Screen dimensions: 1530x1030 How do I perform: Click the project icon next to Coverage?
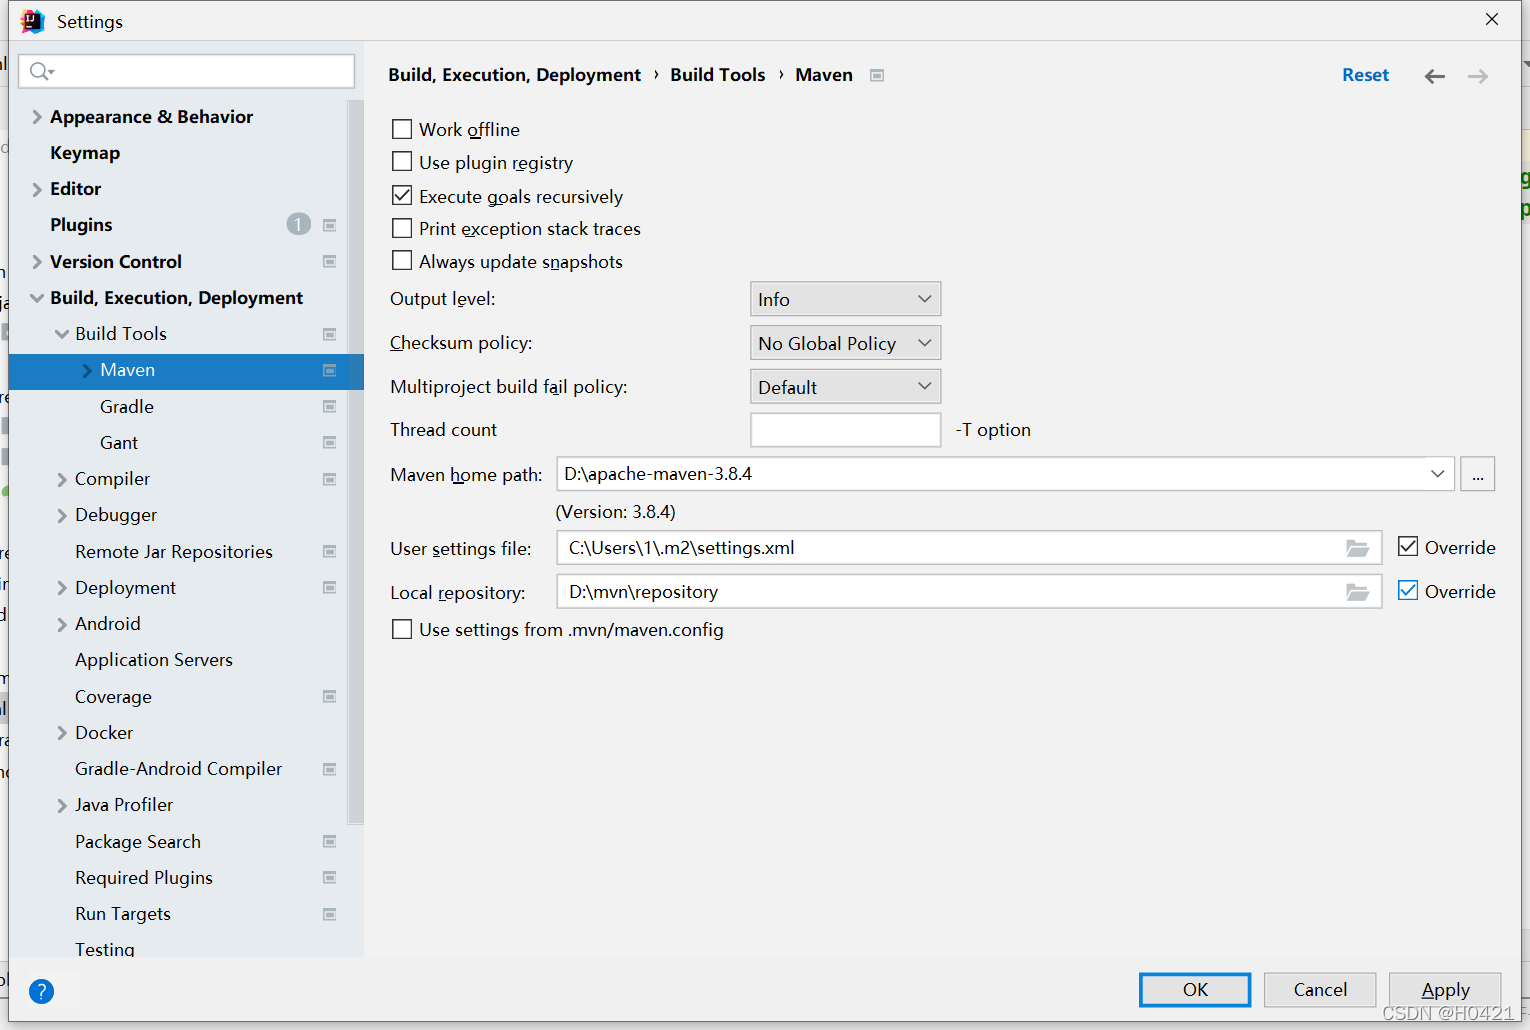click(x=329, y=696)
